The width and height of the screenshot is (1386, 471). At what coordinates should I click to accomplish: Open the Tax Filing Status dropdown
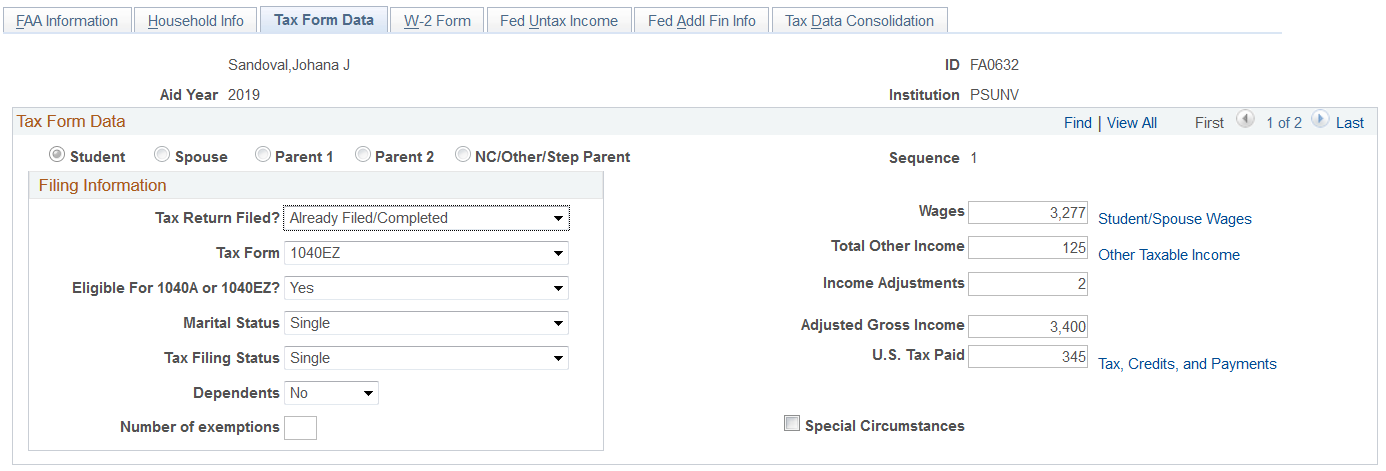[426, 358]
